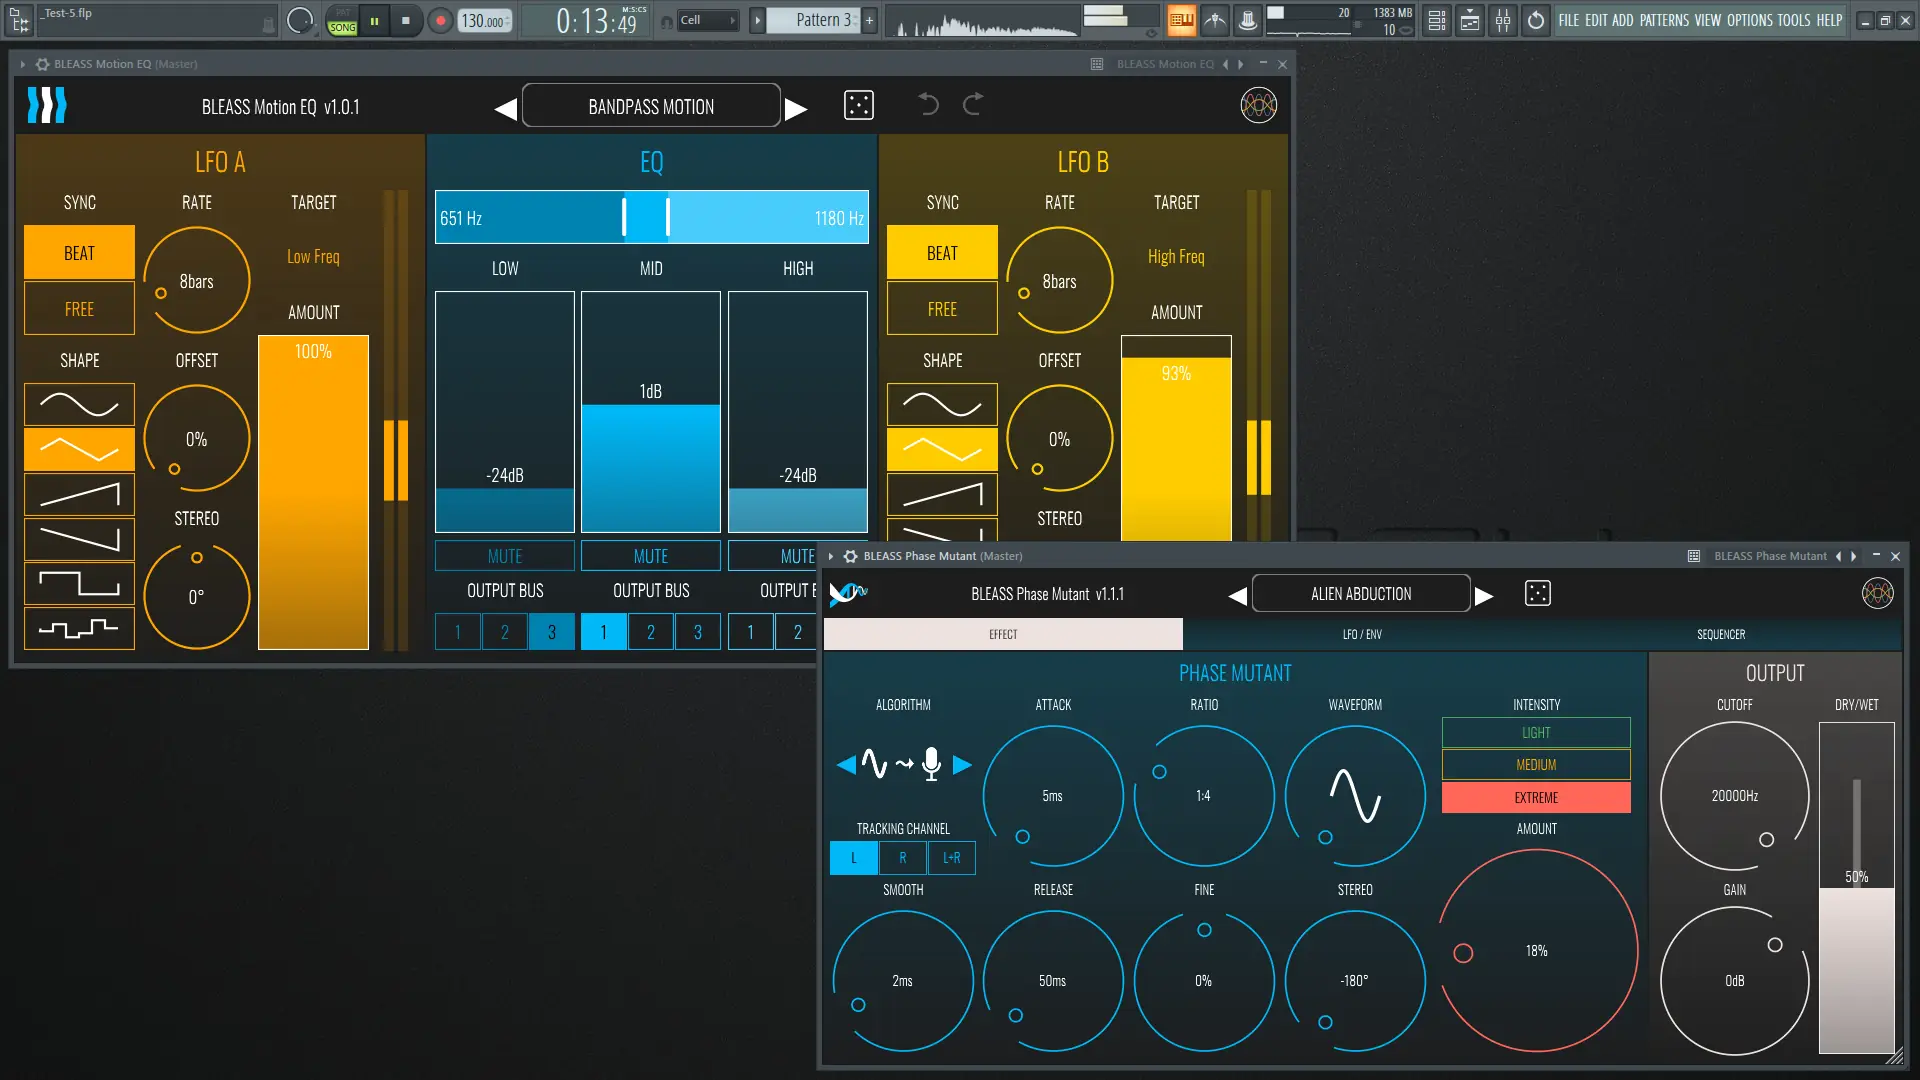This screenshot has height=1080, width=1920.
Task: Click the Dry/Wet slider in Output
Action: (x=1856, y=888)
